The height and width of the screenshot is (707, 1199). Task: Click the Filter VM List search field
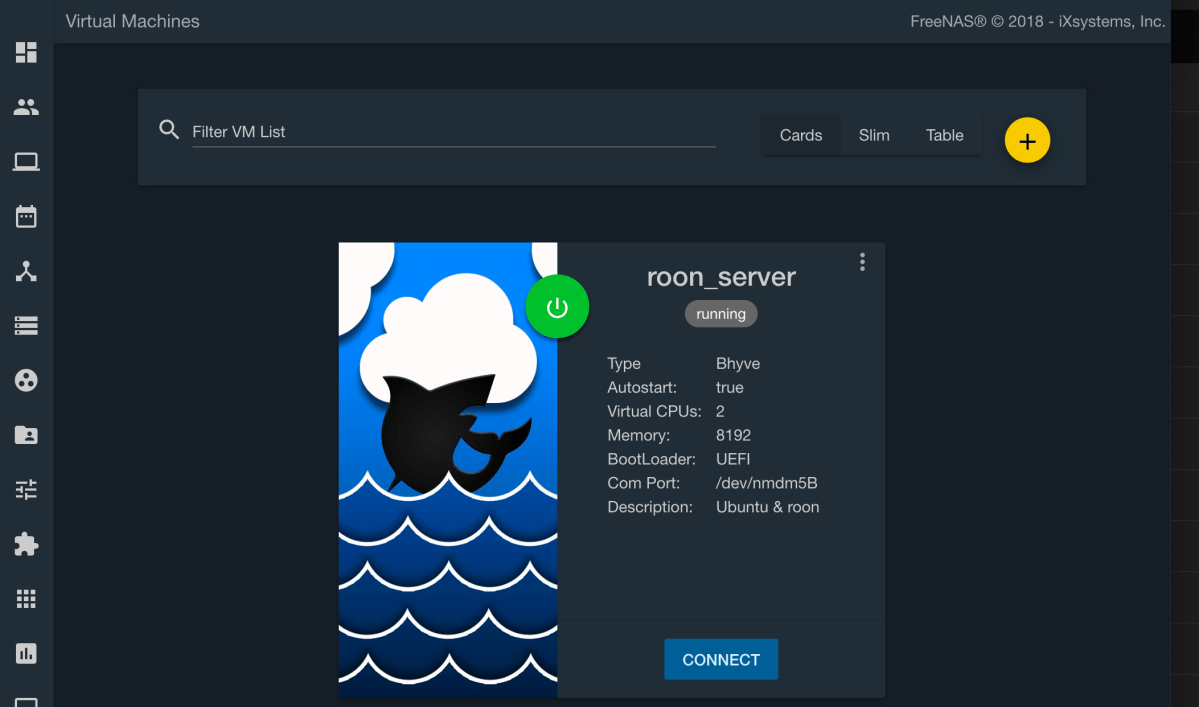[x=453, y=132]
